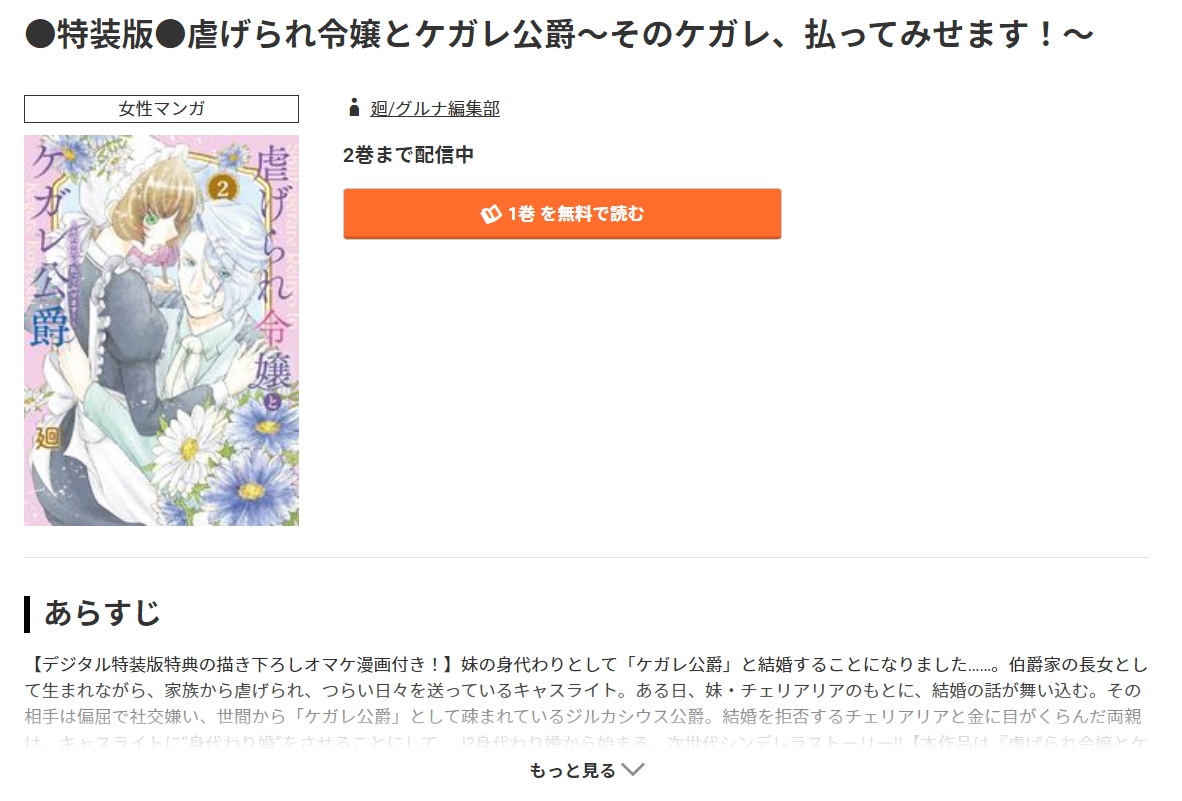The image size is (1182, 801).
Task: Click the vertical 虐げられ令嬢 text on the cover
Action: coord(273,270)
